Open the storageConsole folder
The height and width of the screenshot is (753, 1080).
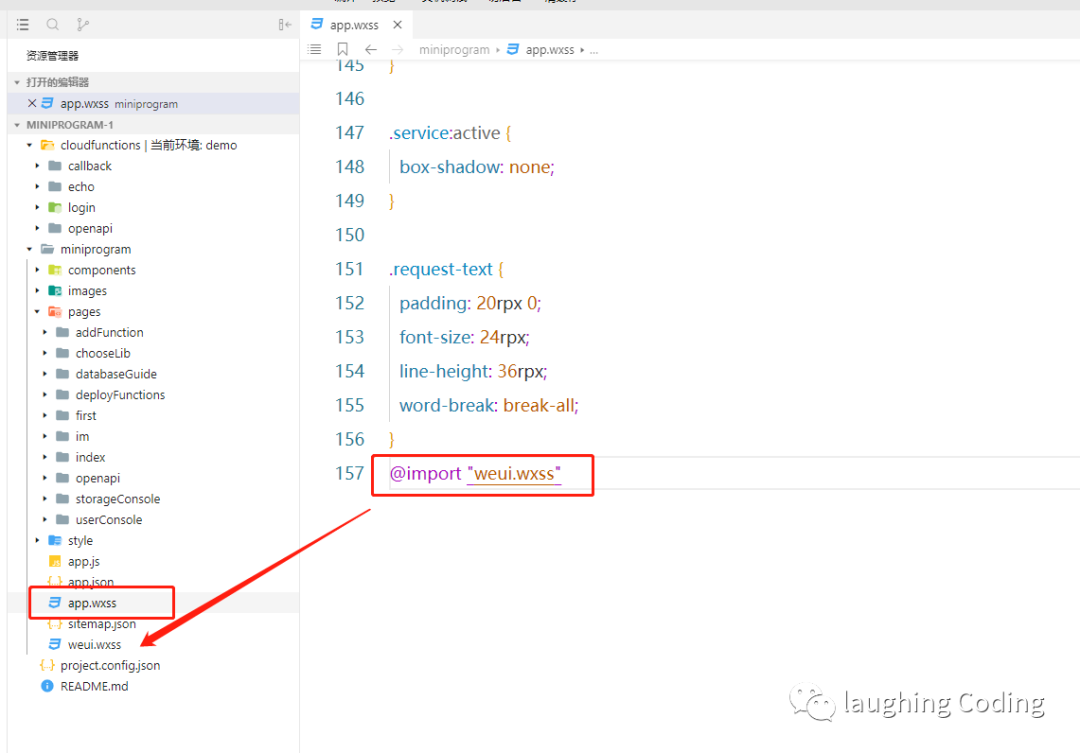pyautogui.click(x=118, y=499)
